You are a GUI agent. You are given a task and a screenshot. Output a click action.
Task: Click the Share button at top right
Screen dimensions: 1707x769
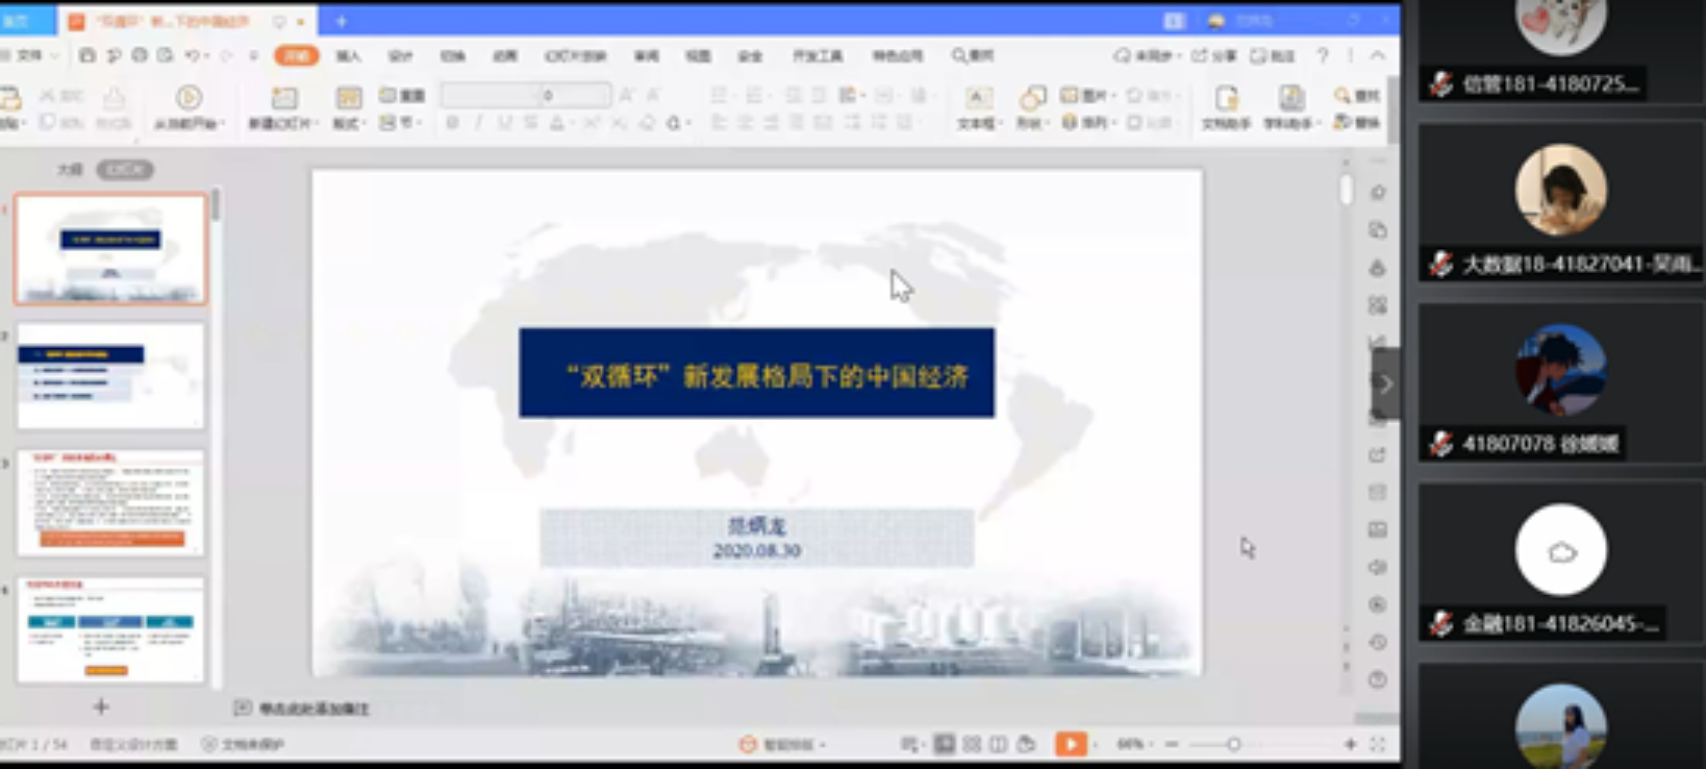[x=1213, y=56]
